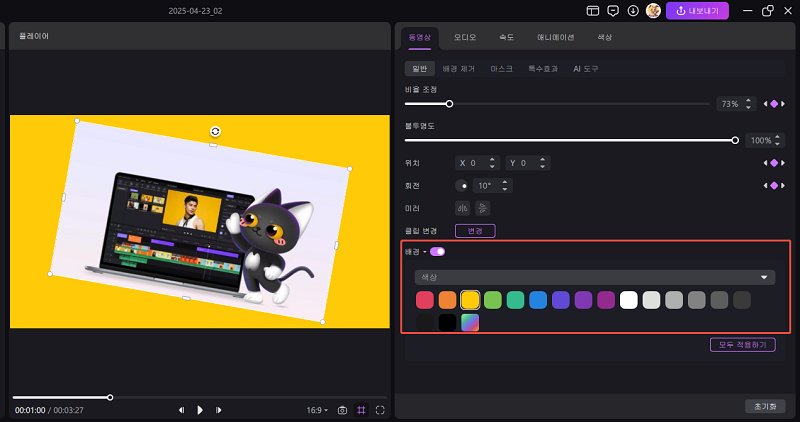The width and height of the screenshot is (800, 422).
Task: Click the X position input field
Action: point(477,163)
